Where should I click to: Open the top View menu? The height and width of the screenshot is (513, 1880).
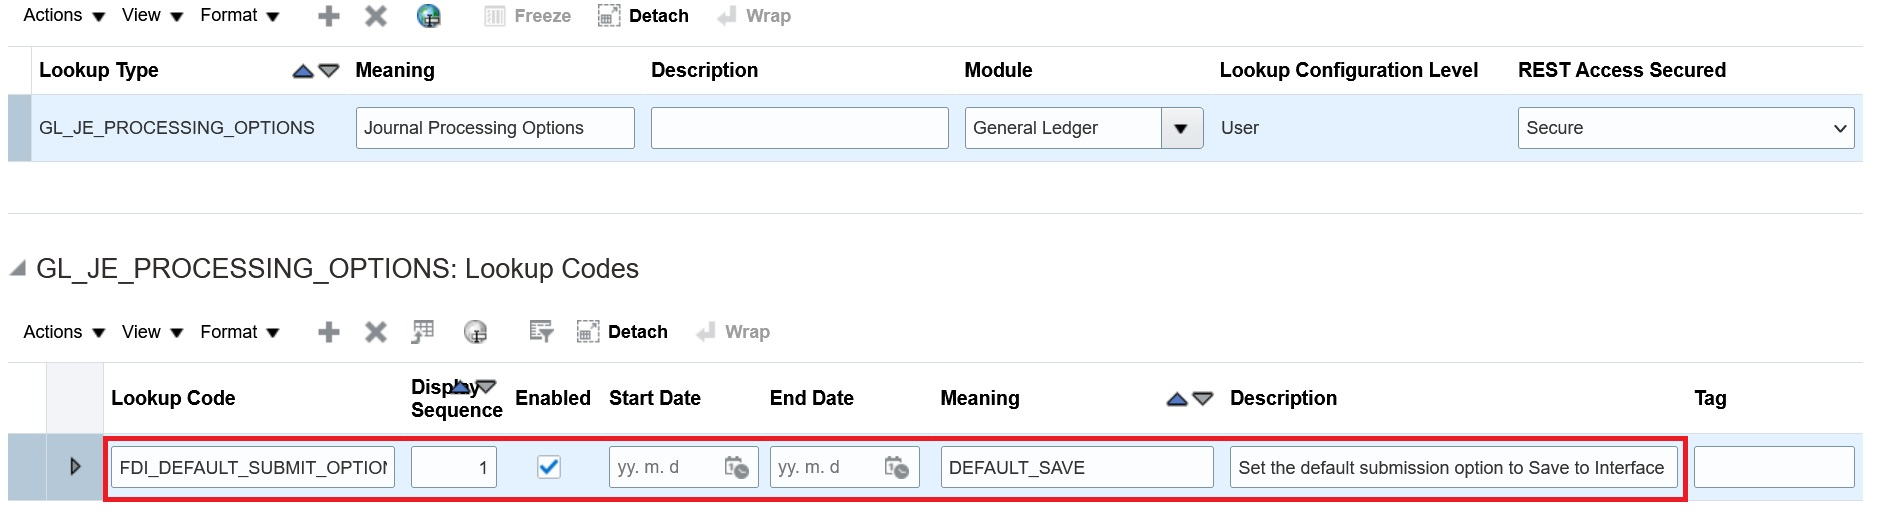pos(152,16)
